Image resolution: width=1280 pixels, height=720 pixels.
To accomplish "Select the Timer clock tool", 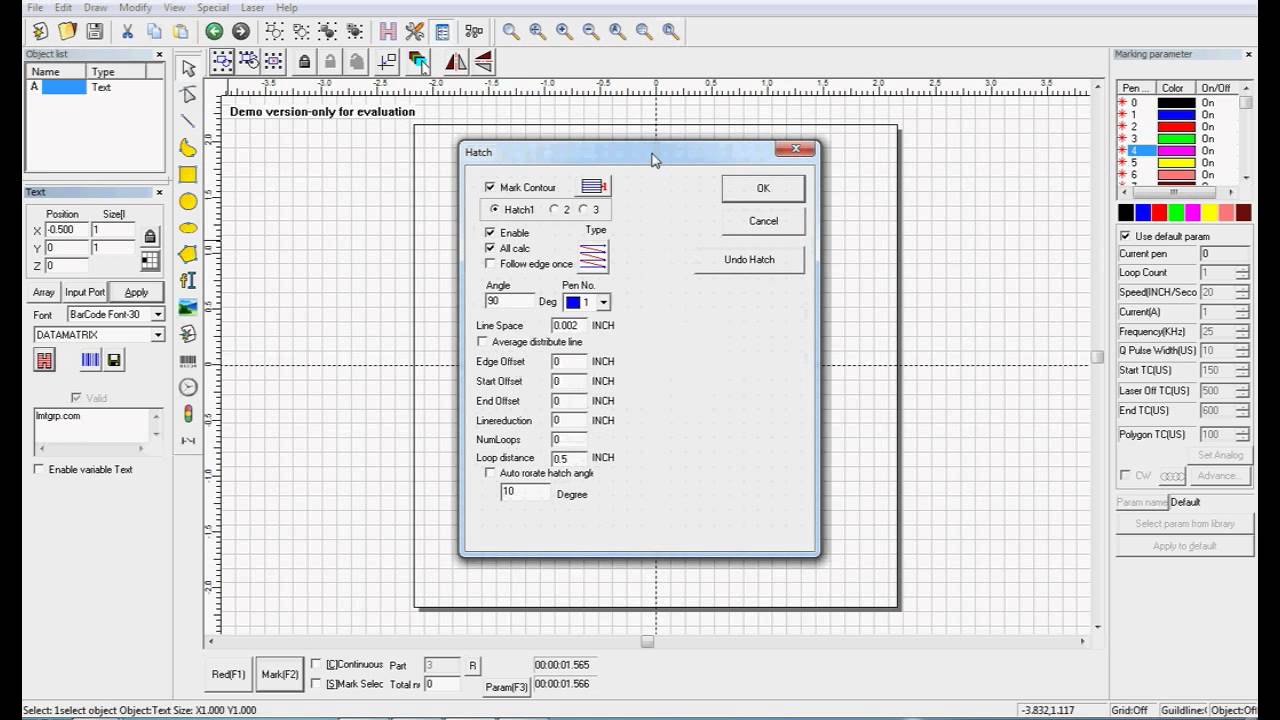I will pos(188,387).
